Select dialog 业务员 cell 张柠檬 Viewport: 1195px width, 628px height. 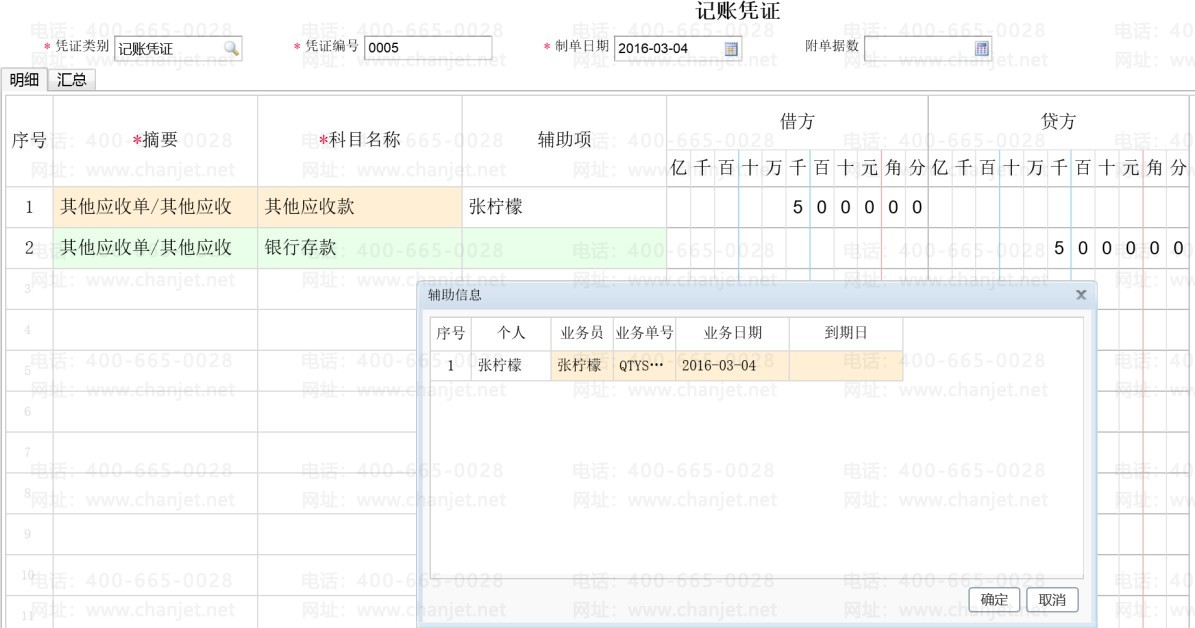coord(582,365)
